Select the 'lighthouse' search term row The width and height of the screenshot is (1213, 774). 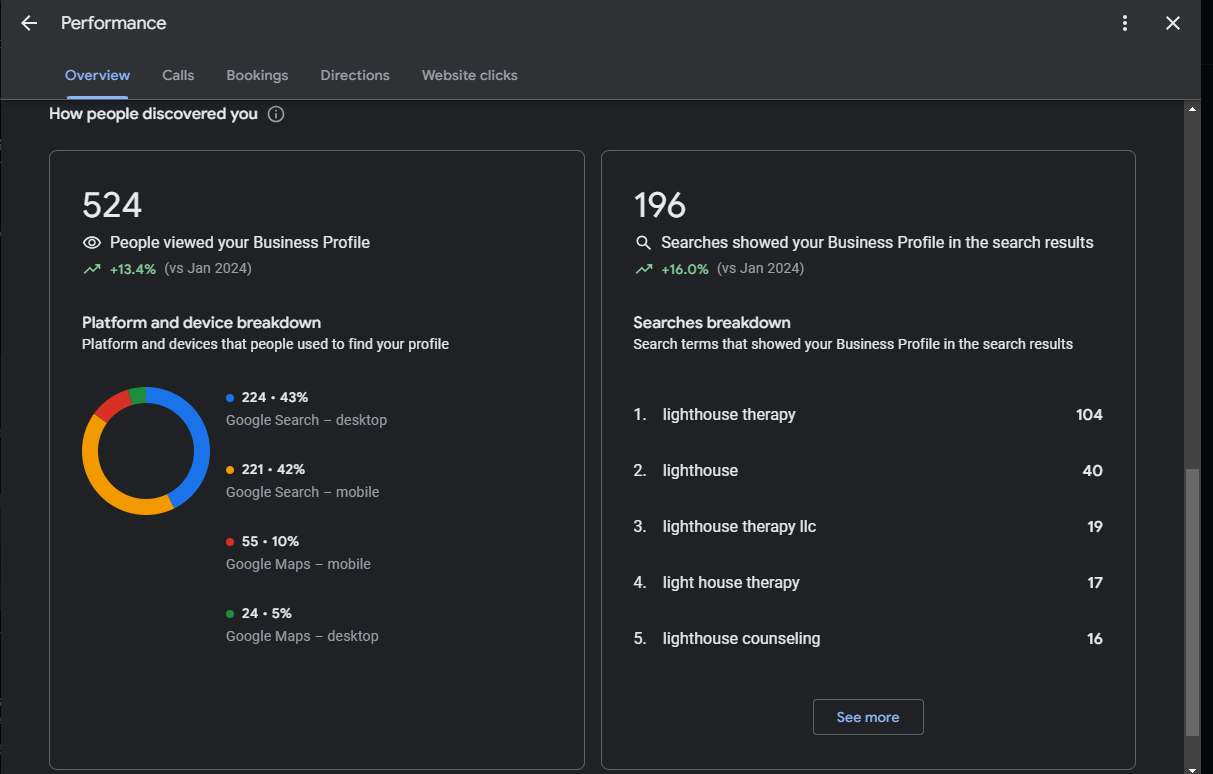tap(868, 471)
